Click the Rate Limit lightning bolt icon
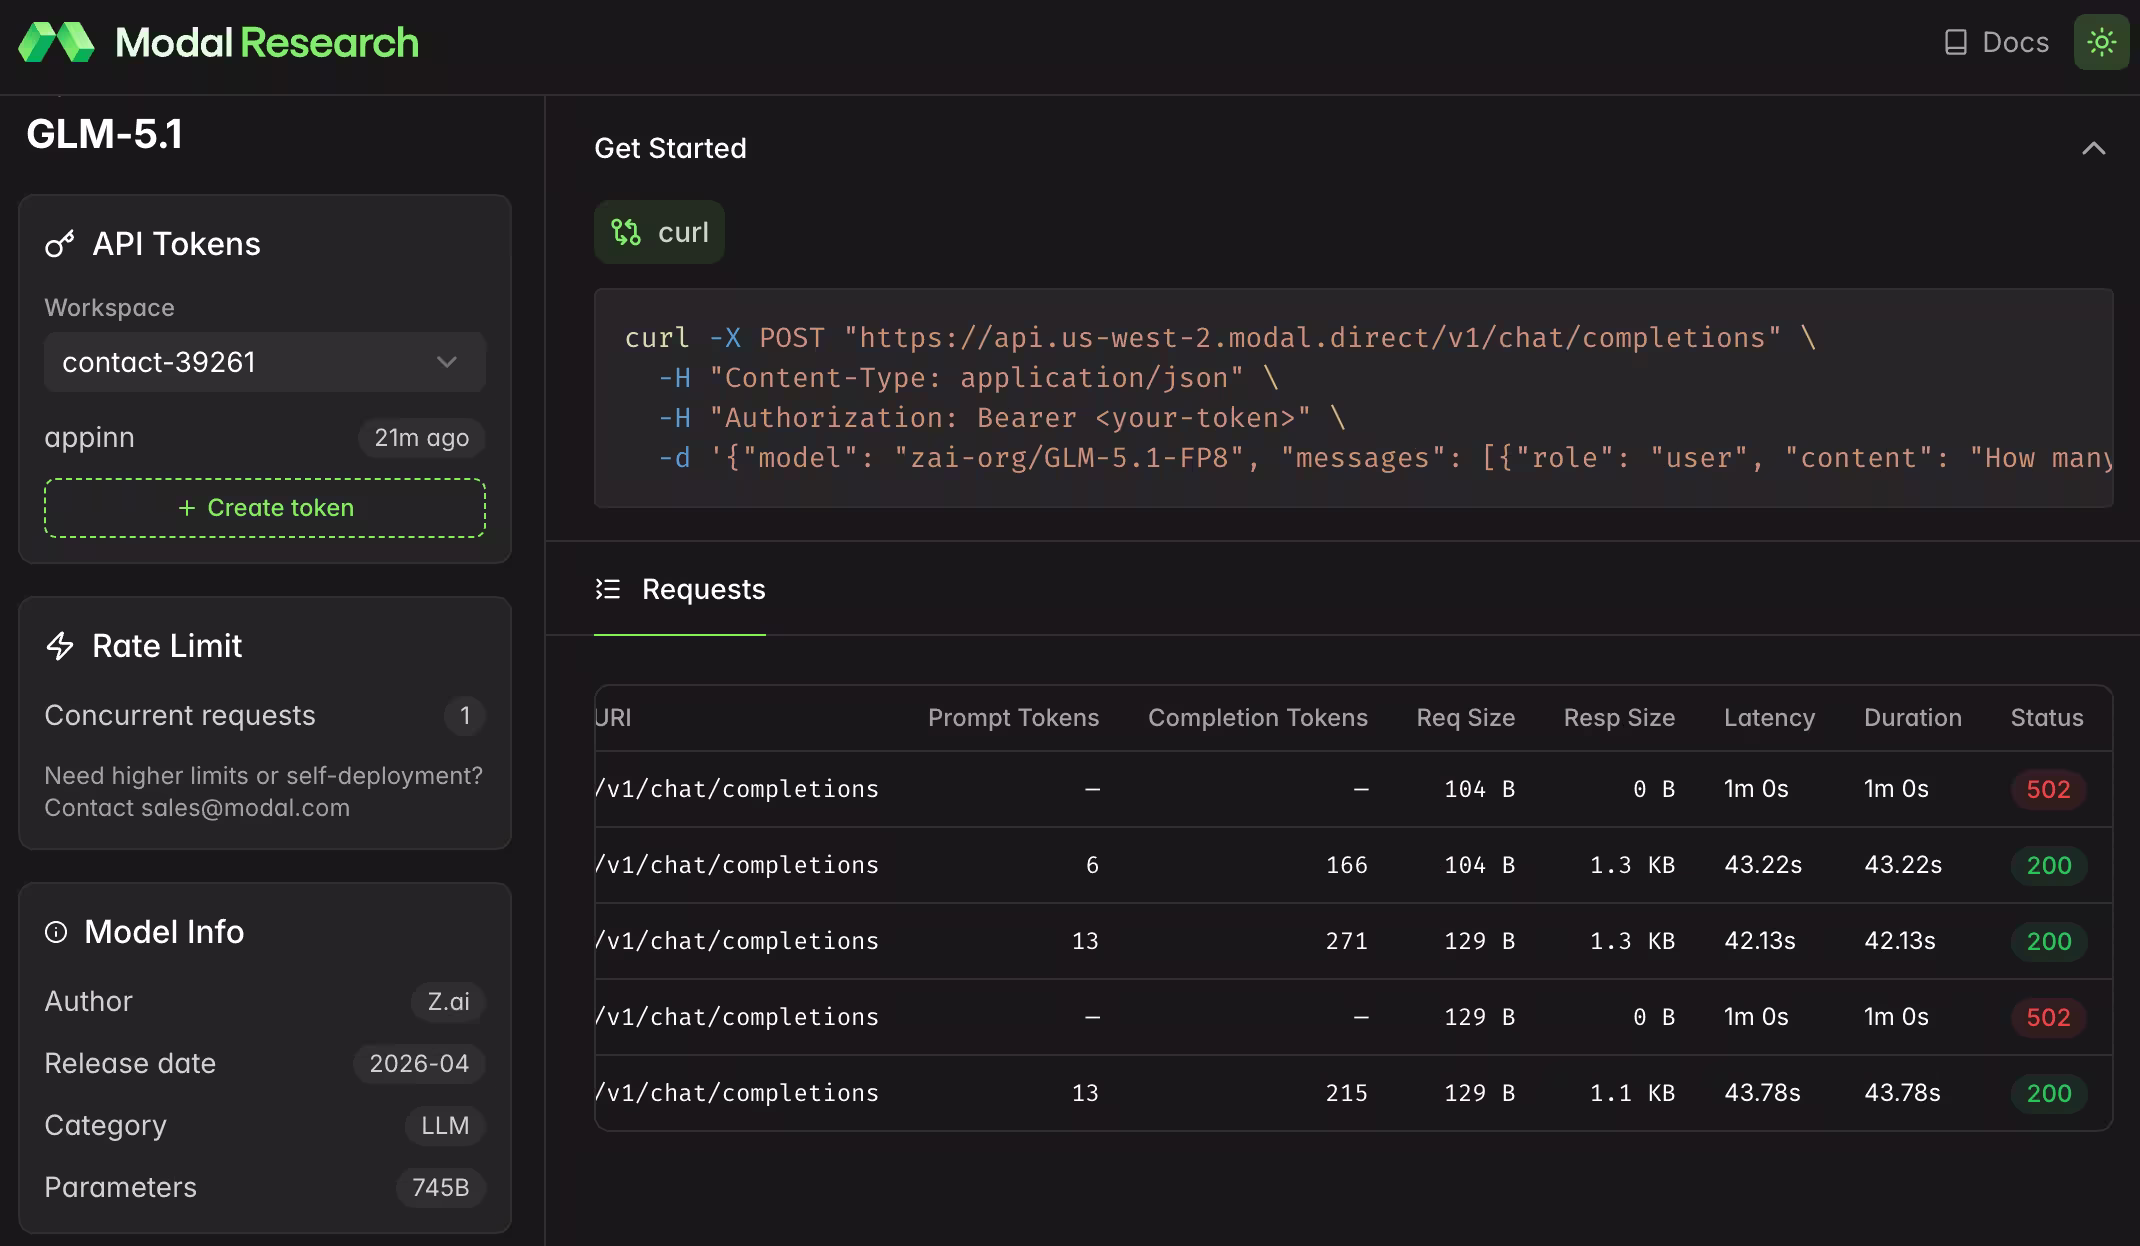This screenshot has width=2140, height=1246. 60,646
